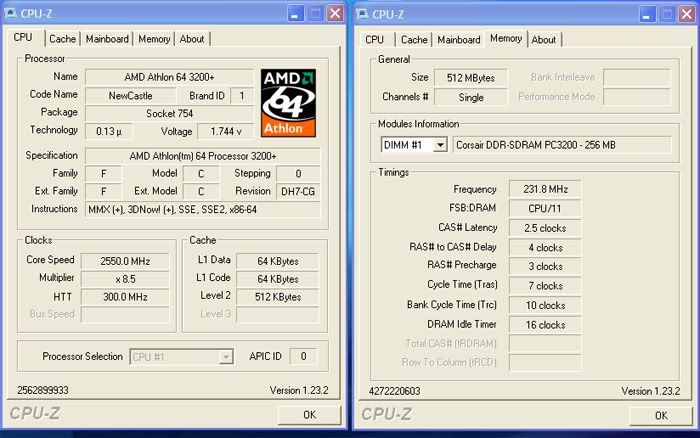The width and height of the screenshot is (700, 438).
Task: Switch to Memory tab in left window
Action: click(154, 39)
